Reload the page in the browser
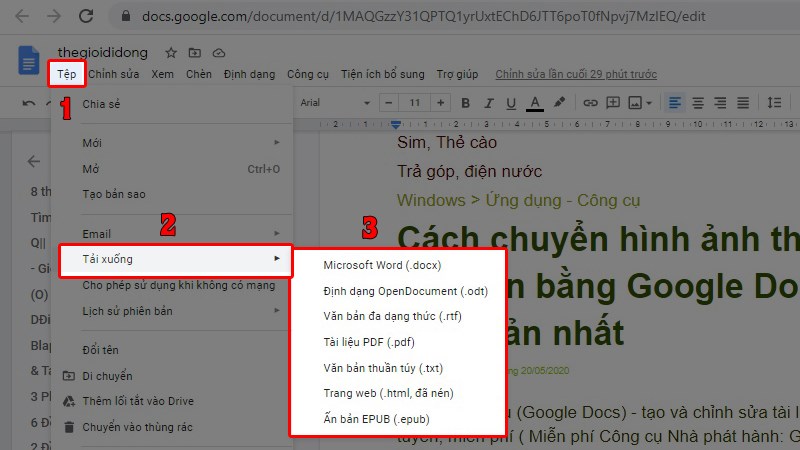The width and height of the screenshot is (800, 450). coord(86,16)
